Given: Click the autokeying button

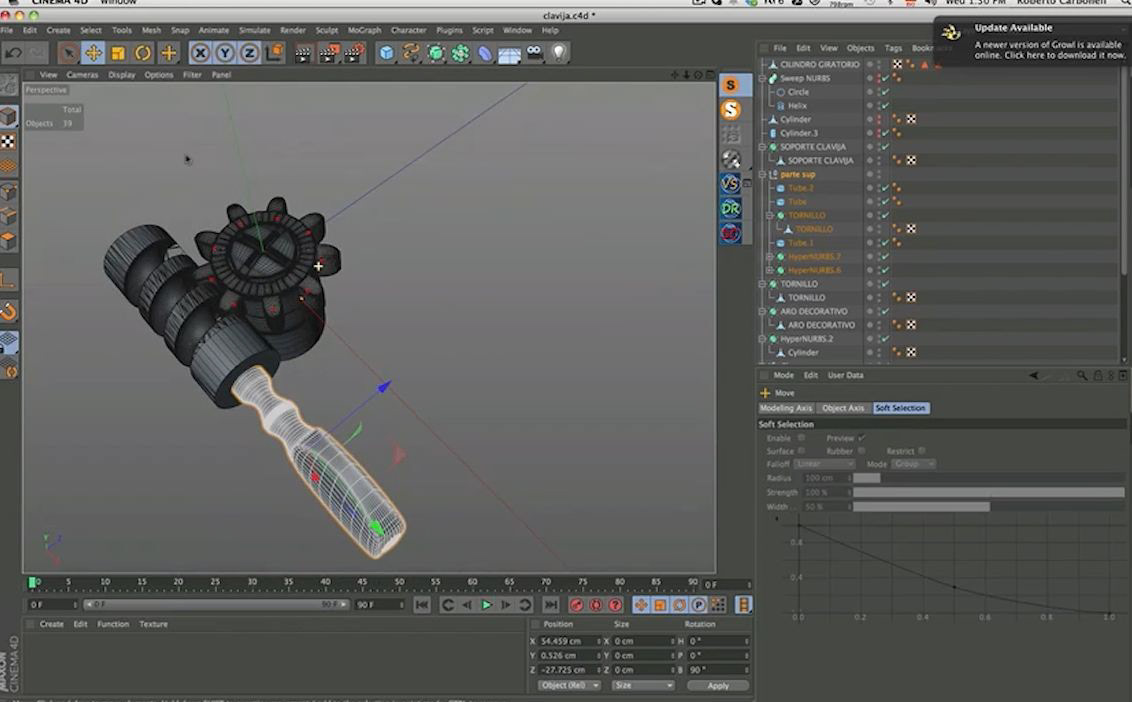Looking at the screenshot, I should pyautogui.click(x=596, y=604).
